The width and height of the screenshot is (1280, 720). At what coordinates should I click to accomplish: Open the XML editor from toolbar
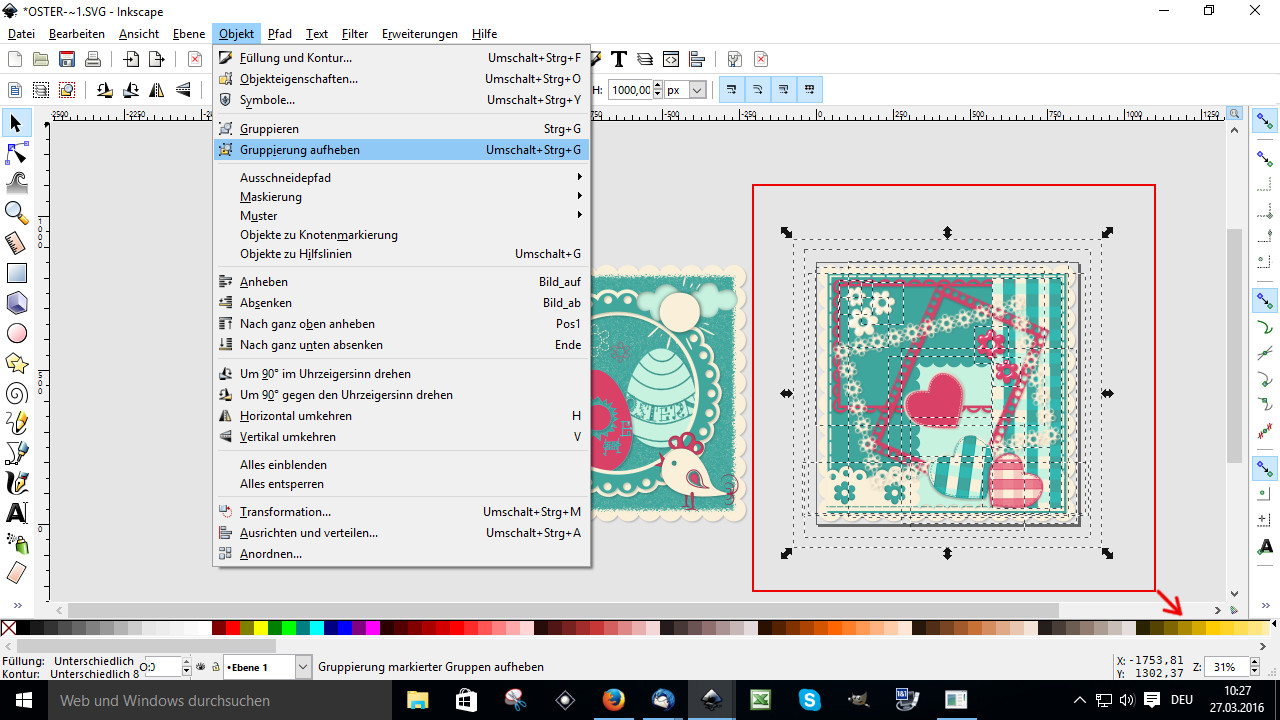[671, 59]
